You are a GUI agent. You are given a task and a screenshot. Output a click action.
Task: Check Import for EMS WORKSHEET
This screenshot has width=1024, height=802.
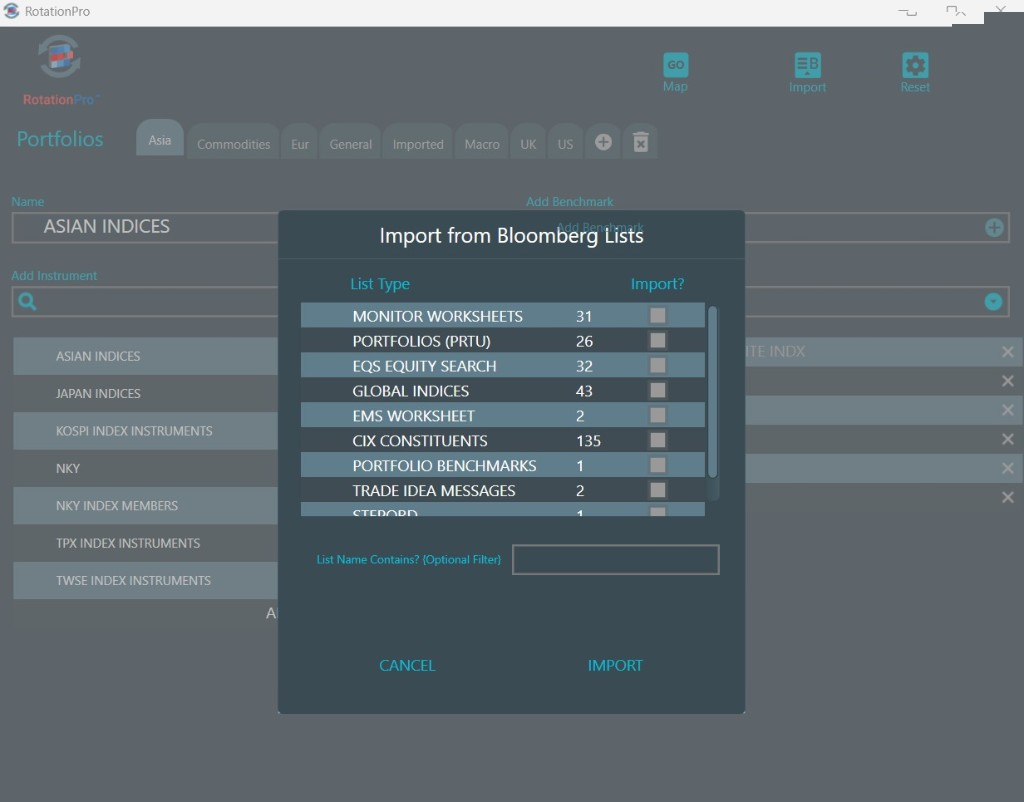pos(658,415)
